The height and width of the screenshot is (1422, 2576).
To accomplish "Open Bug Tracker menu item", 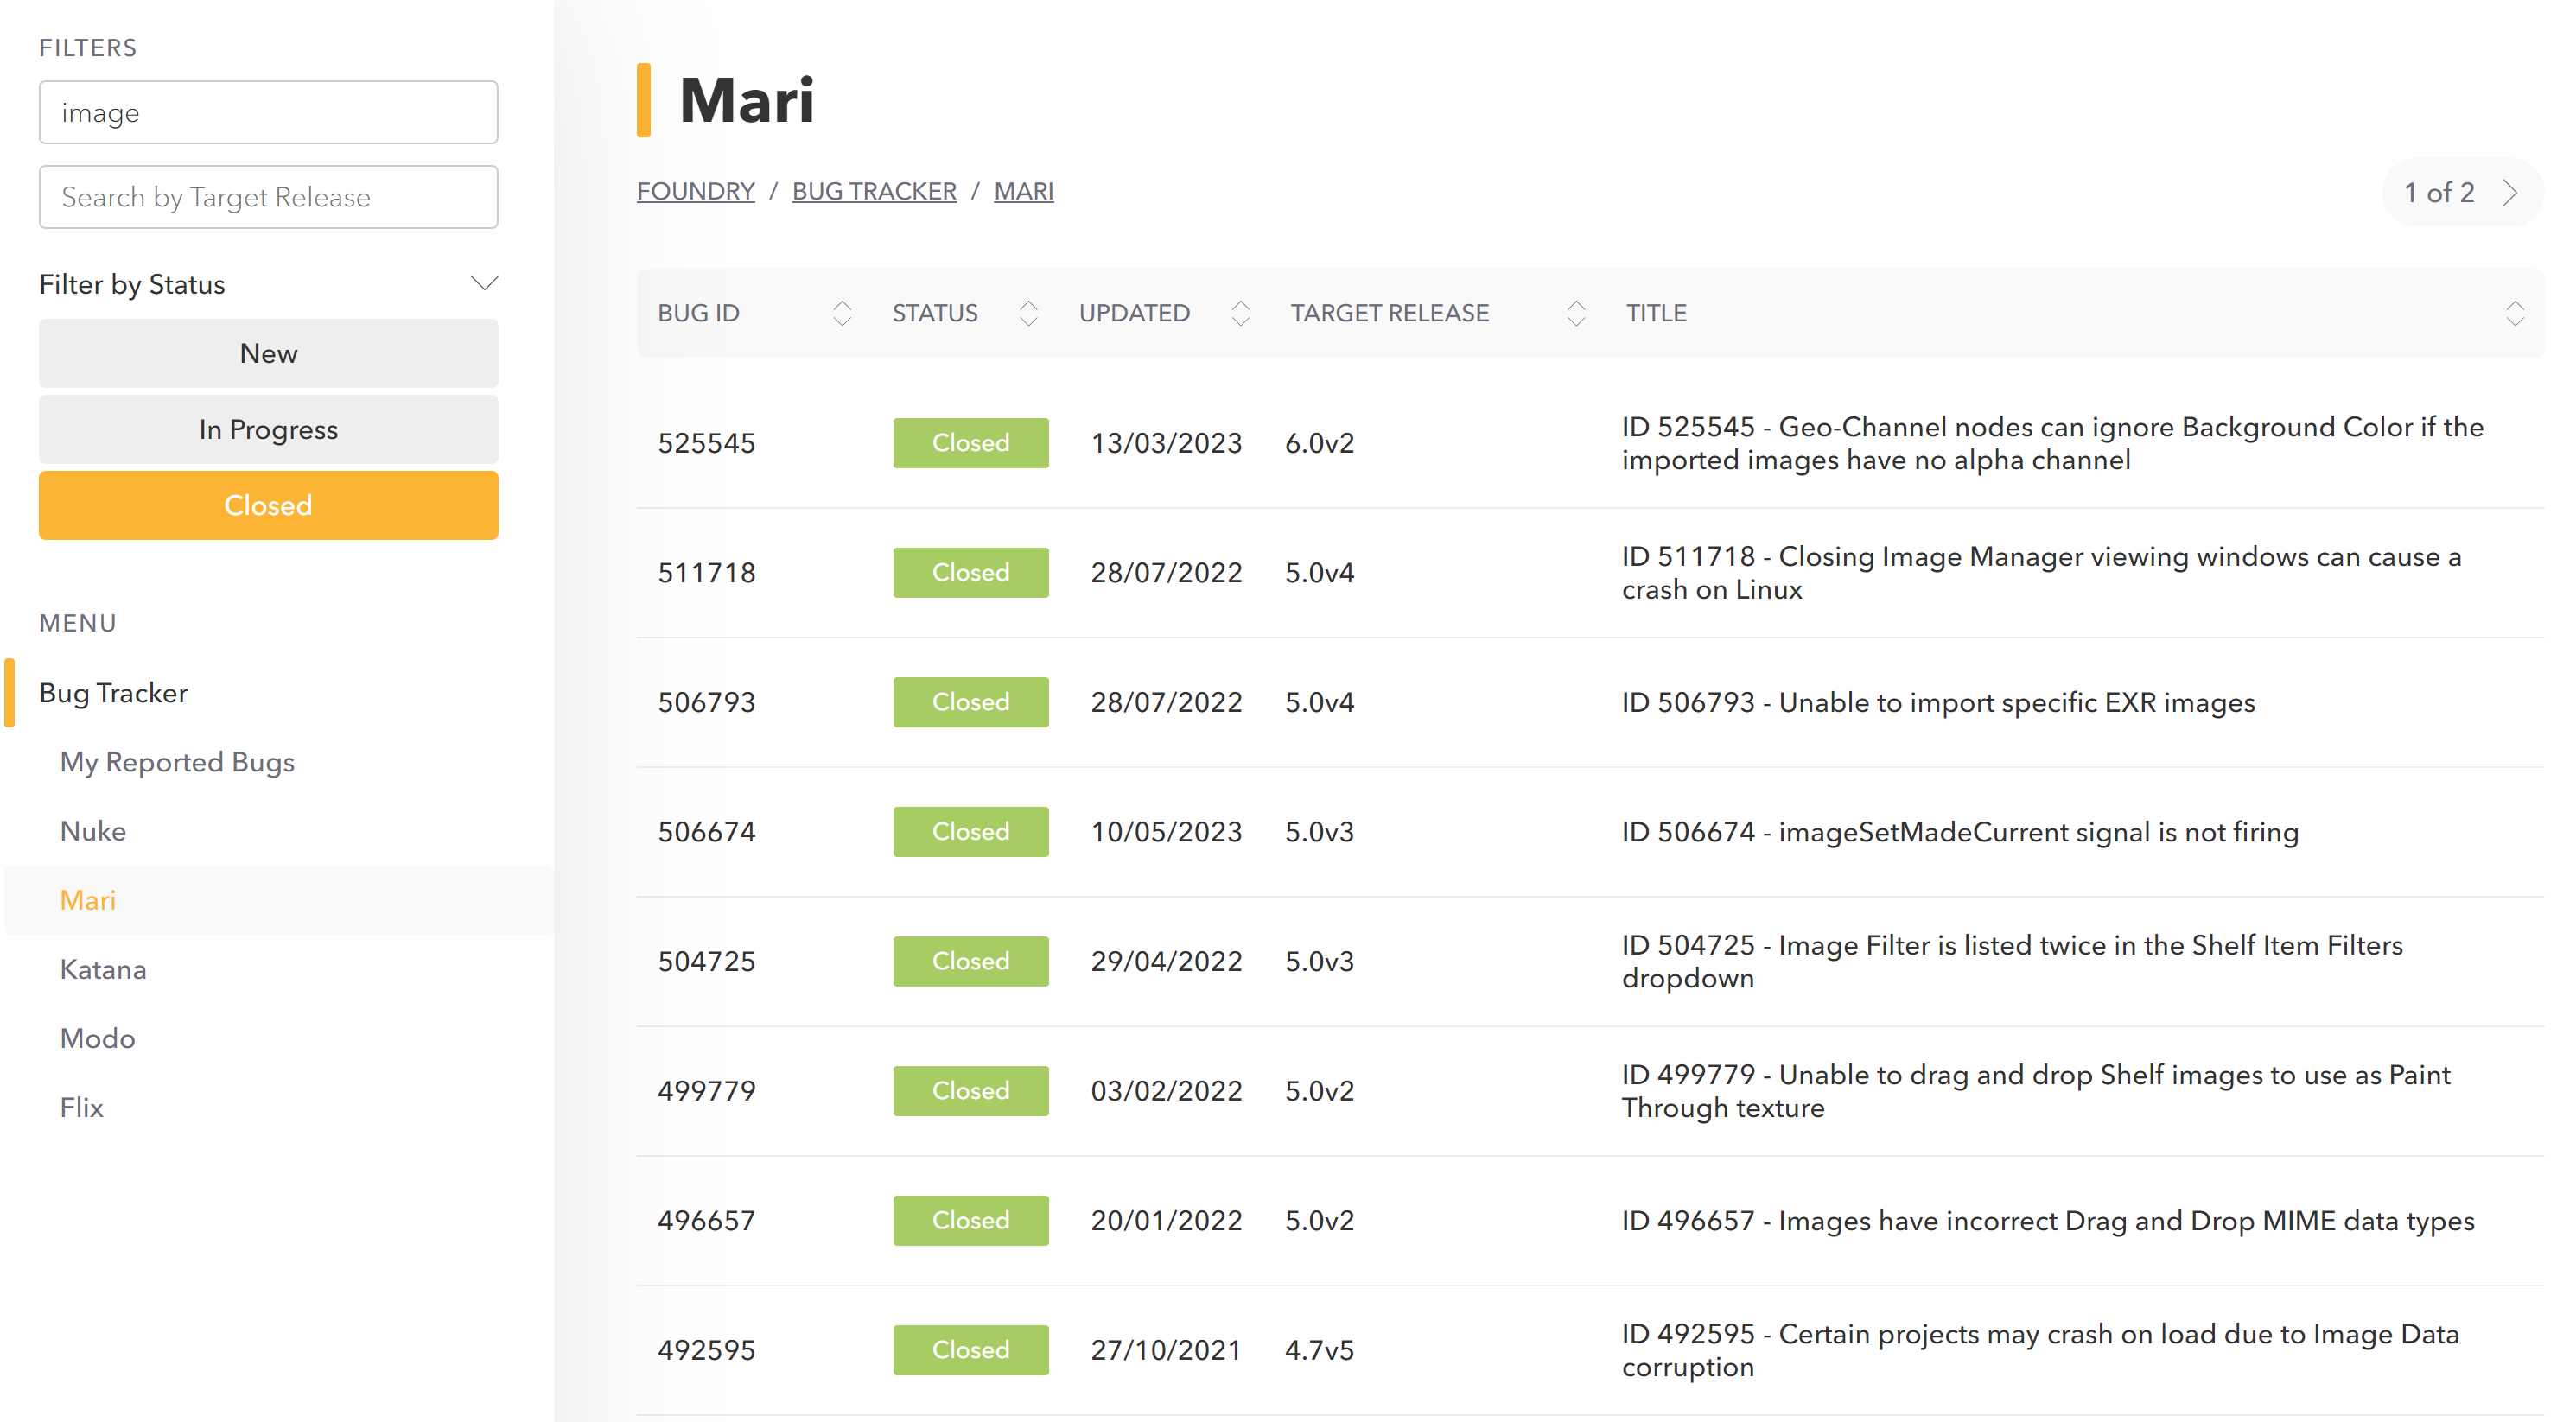I will click(x=113, y=692).
